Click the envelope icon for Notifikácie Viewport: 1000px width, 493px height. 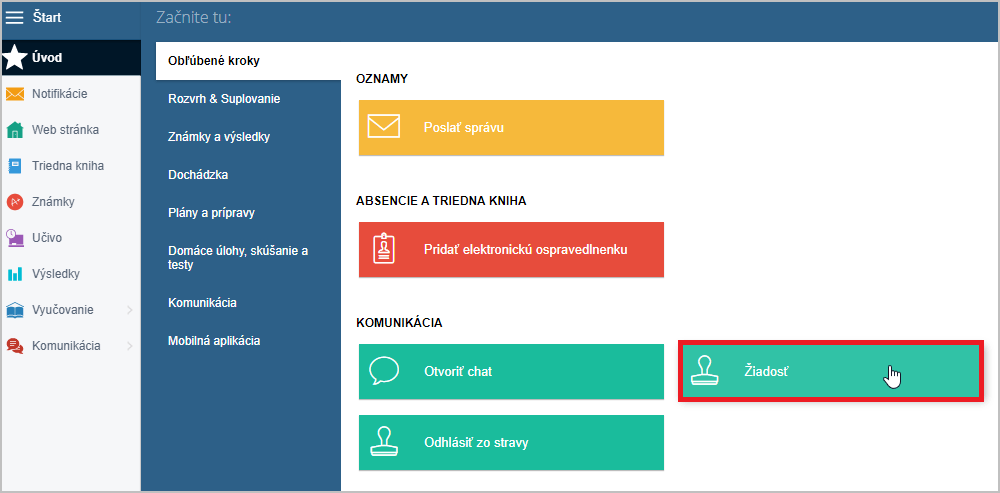click(x=15, y=94)
